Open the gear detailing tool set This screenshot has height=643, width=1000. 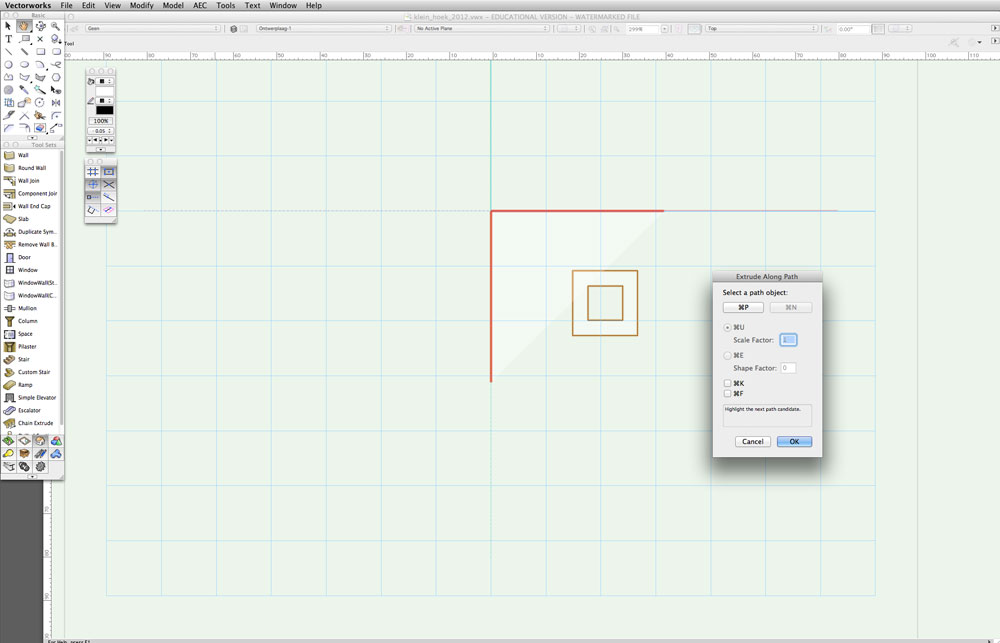tap(40, 466)
